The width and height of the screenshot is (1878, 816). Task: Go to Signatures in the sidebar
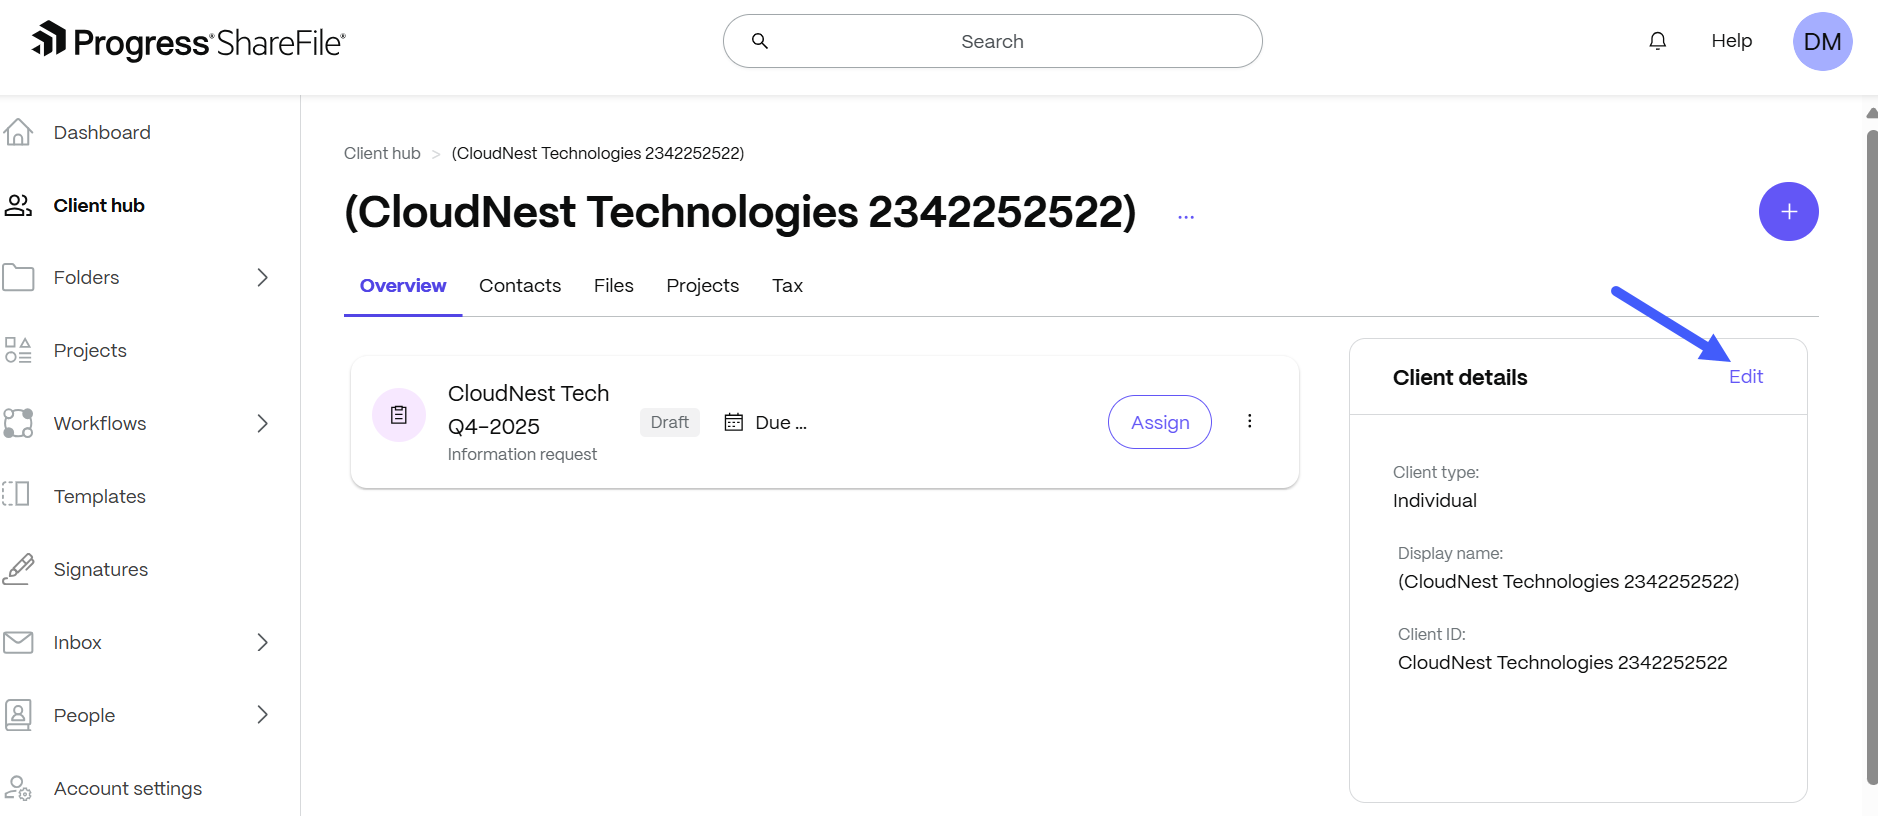pos(100,569)
